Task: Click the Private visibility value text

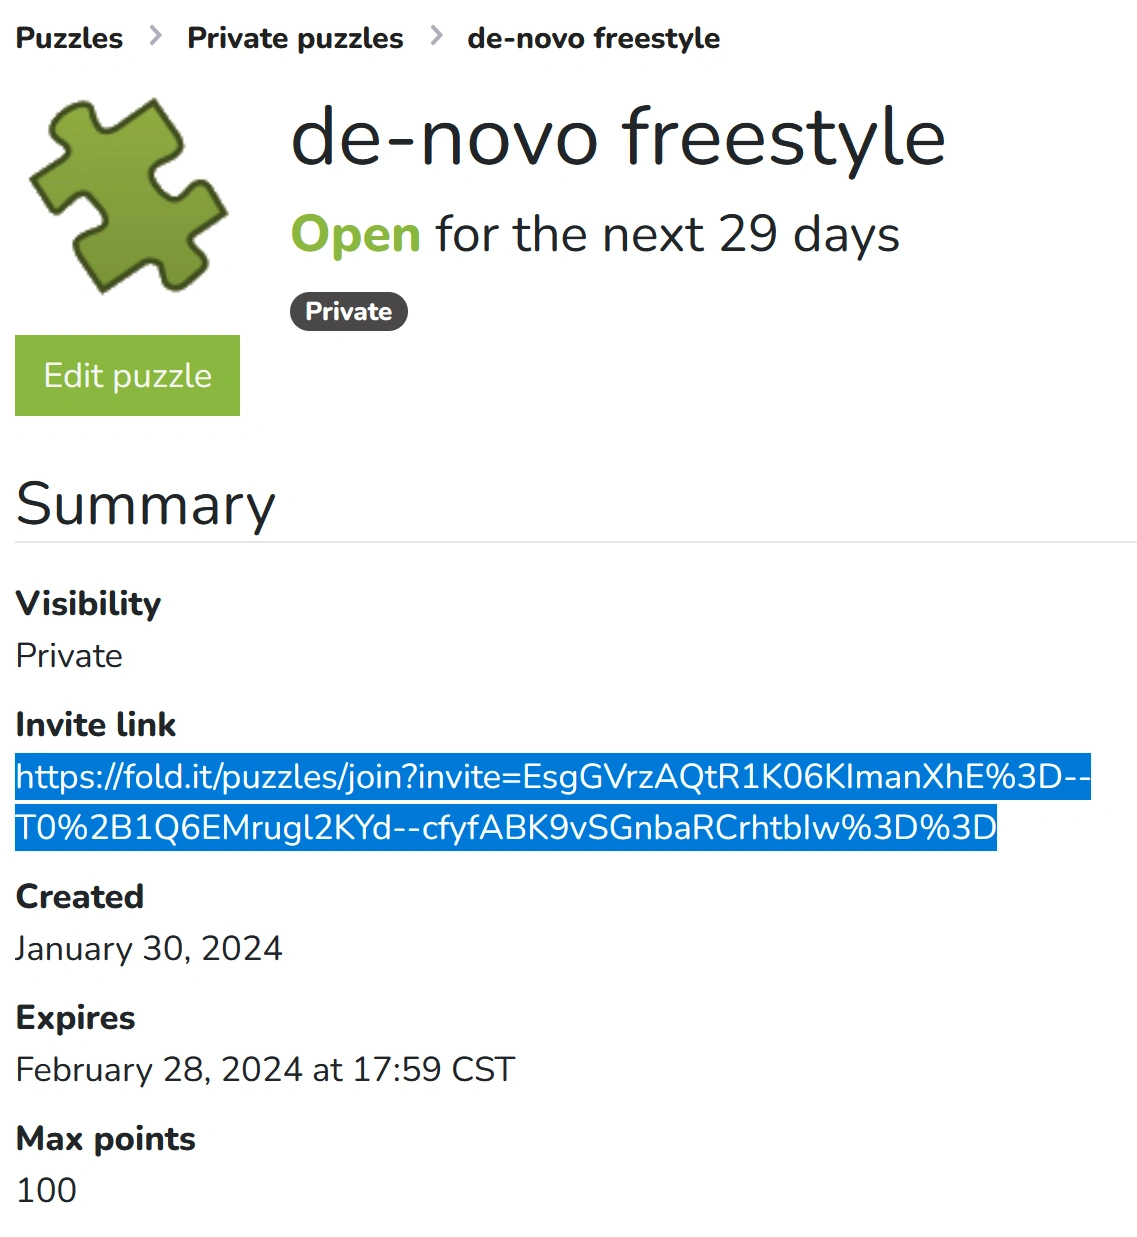Action: tap(69, 656)
